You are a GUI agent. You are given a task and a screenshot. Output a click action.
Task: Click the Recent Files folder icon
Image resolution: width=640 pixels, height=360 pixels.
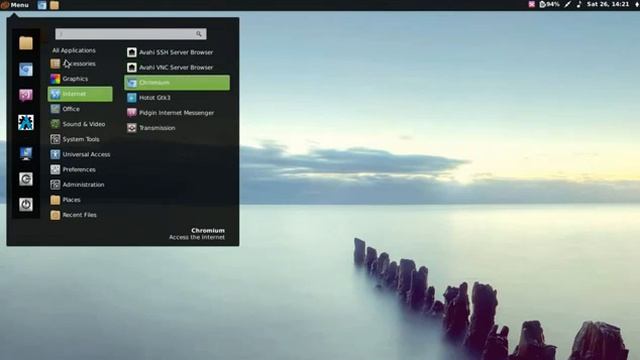[55, 215]
